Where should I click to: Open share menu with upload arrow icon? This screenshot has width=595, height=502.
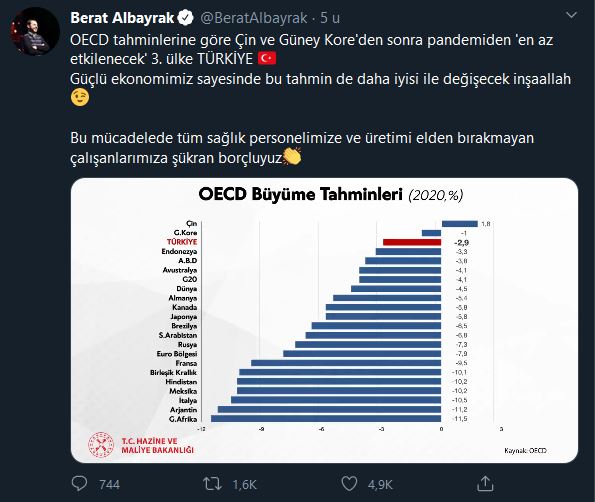click(x=485, y=484)
